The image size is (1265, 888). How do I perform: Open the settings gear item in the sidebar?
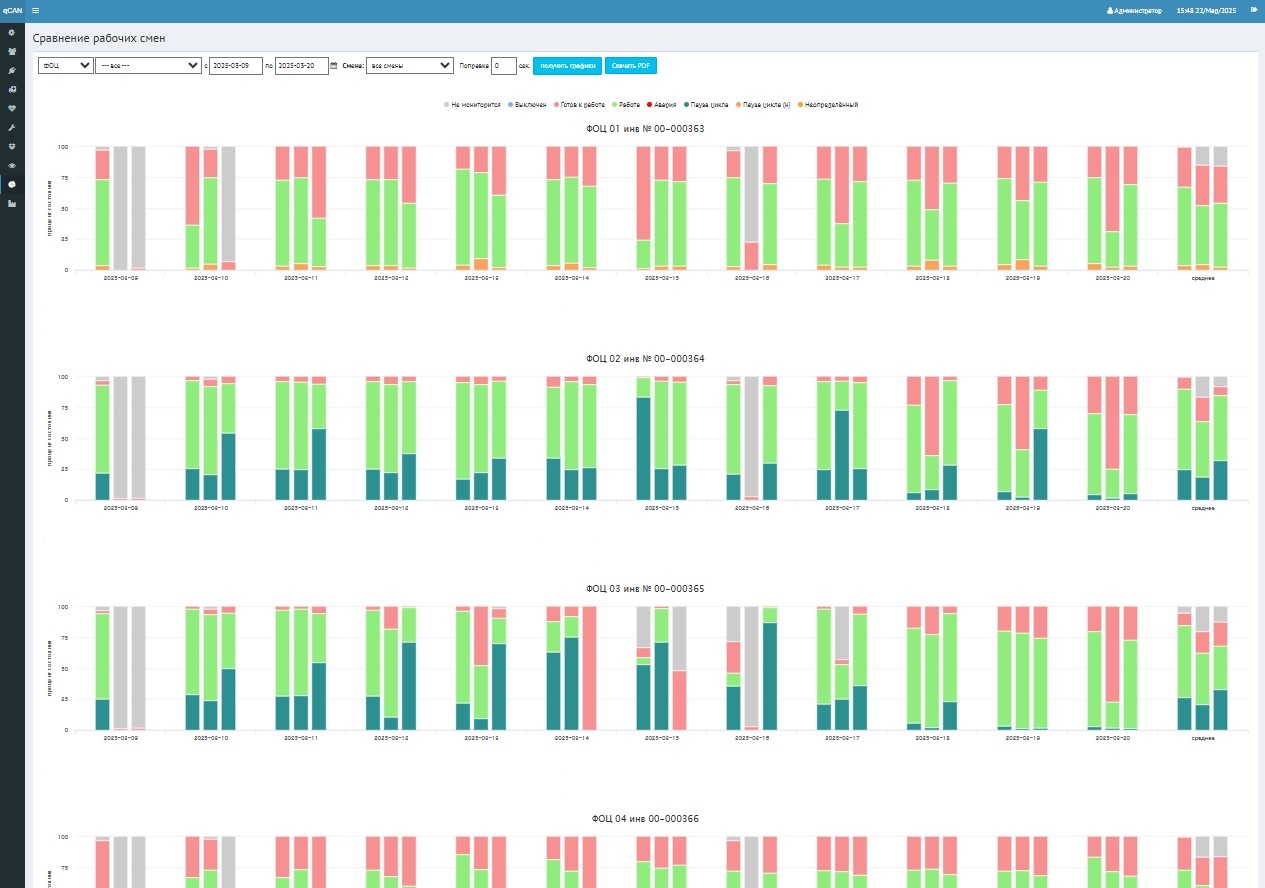pyautogui.click(x=12, y=33)
